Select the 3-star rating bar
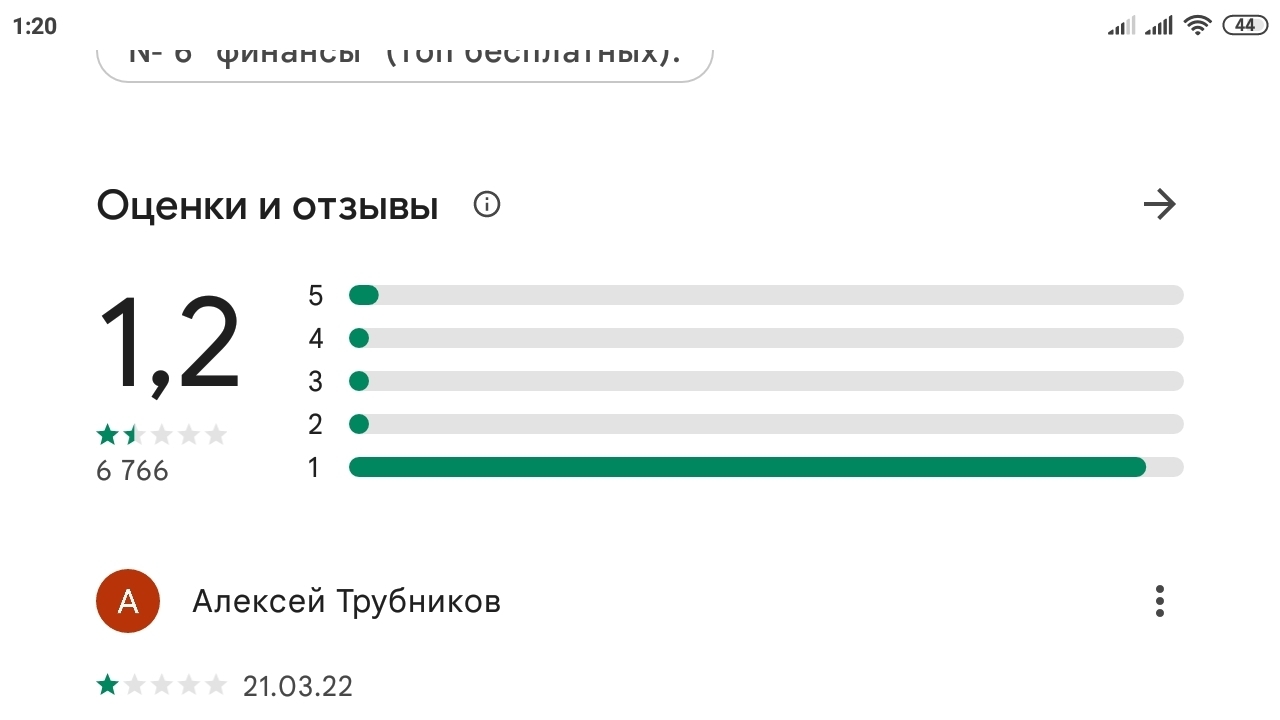This screenshot has height=720, width=1280. pyautogui.click(x=765, y=381)
